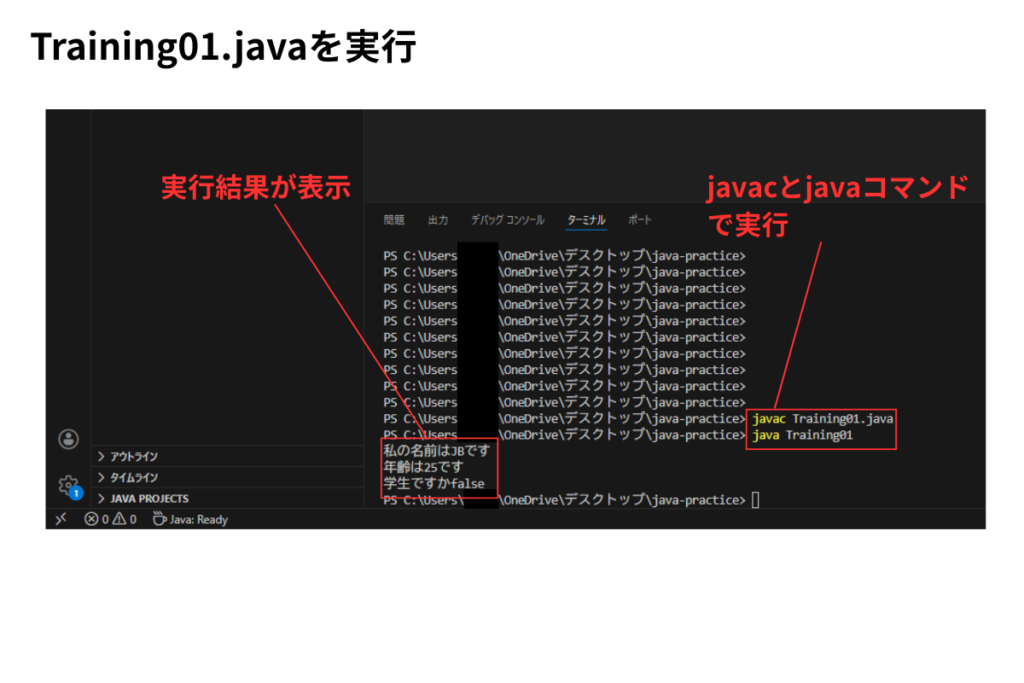Click the remote window icon in status bar
Image resolution: width=1024 pixels, height=683 pixels.
[61, 519]
